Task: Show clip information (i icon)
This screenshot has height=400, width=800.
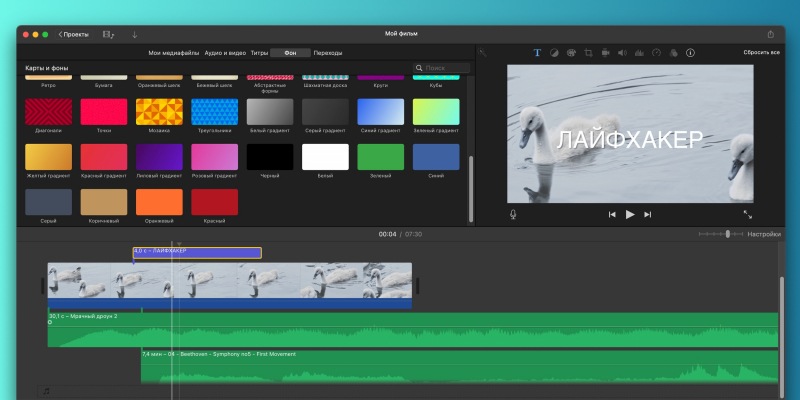Action: point(690,53)
